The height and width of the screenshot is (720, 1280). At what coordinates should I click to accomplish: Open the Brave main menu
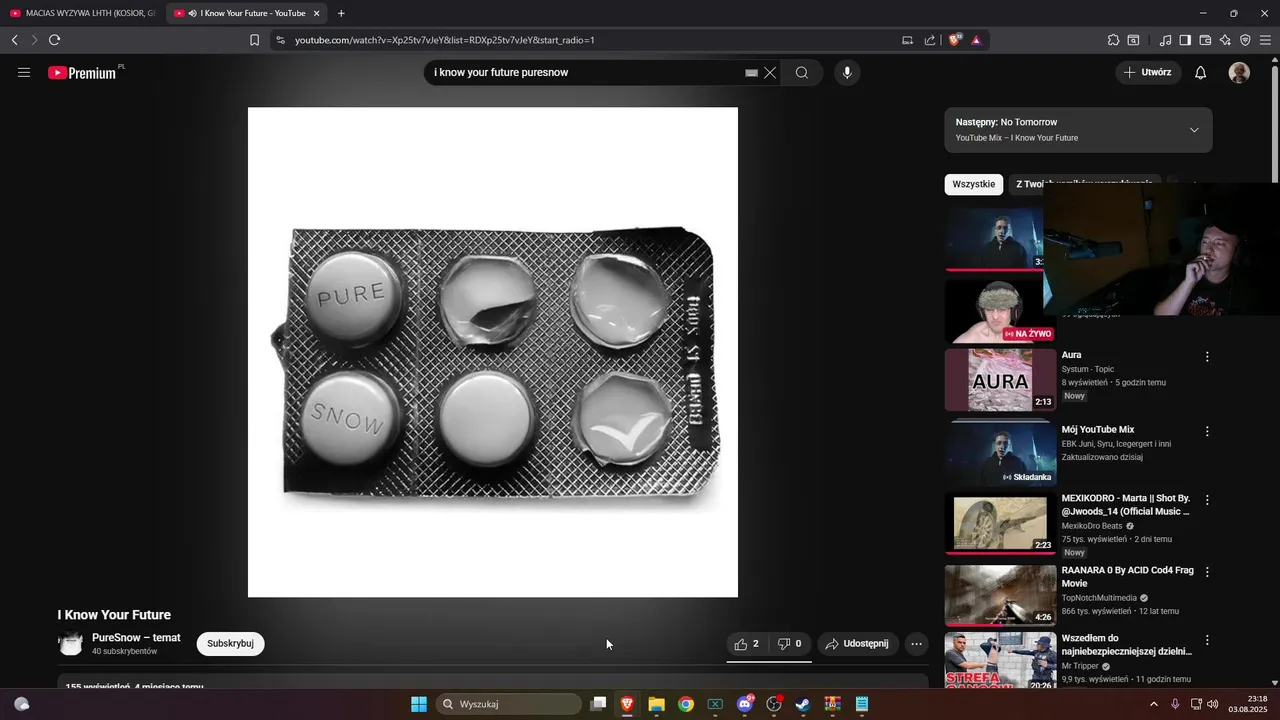point(1266,40)
